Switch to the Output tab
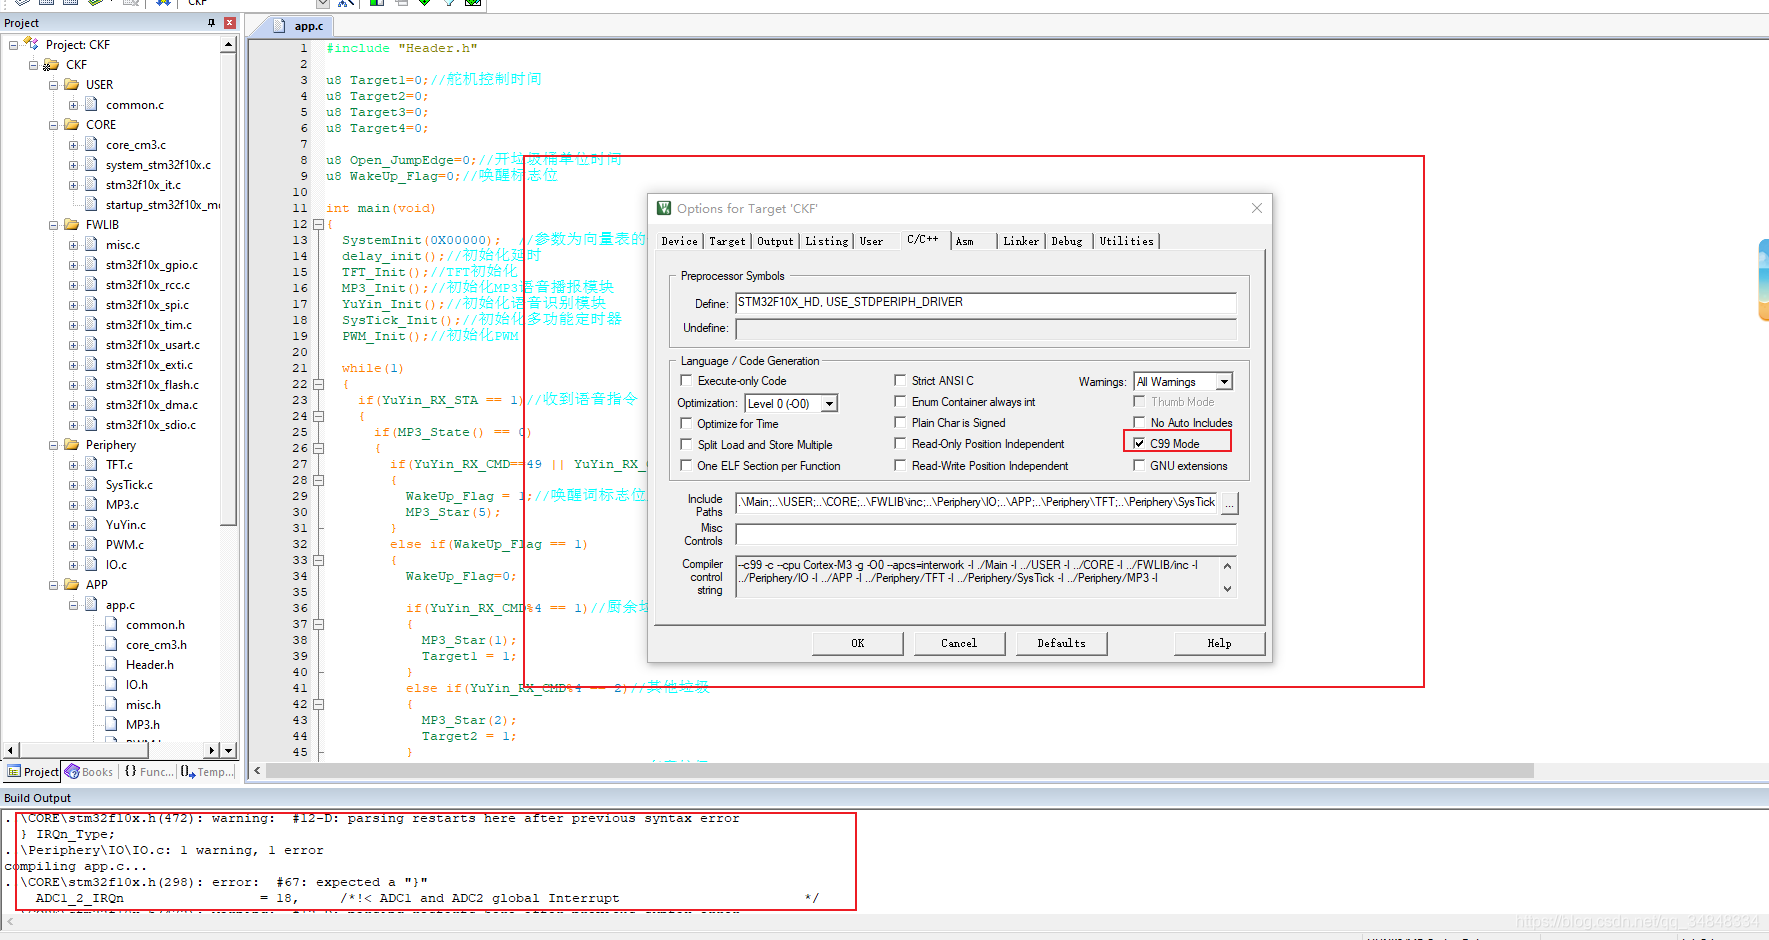The image size is (1769, 940). pos(775,241)
